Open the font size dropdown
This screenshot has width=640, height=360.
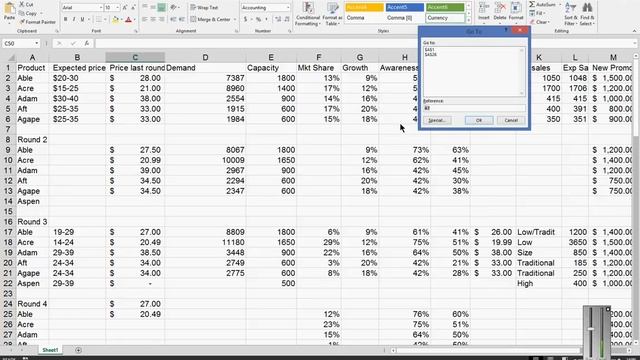pyautogui.click(x=118, y=8)
